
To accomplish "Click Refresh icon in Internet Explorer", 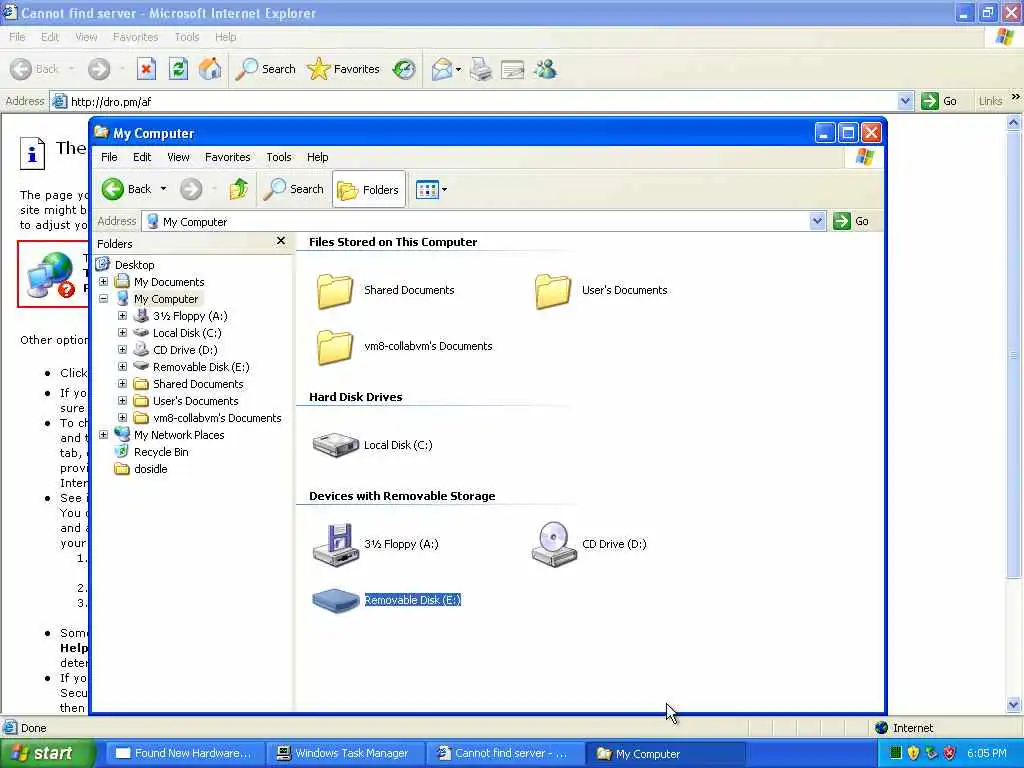I will click(x=178, y=69).
